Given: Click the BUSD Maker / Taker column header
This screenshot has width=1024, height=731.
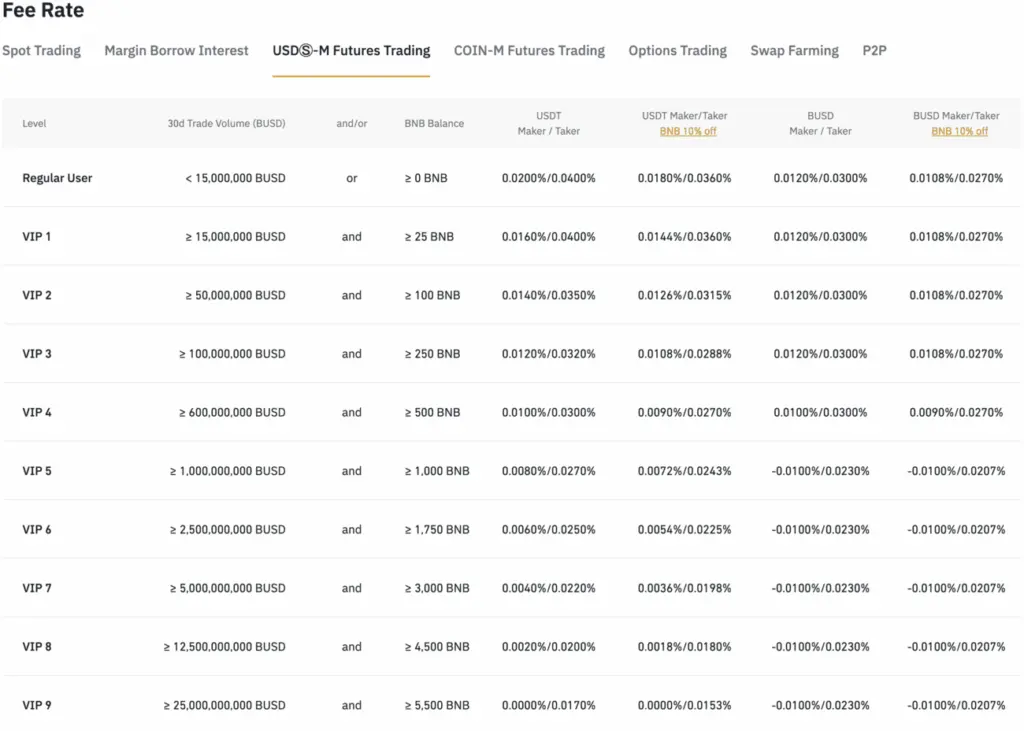Looking at the screenshot, I should tap(820, 123).
